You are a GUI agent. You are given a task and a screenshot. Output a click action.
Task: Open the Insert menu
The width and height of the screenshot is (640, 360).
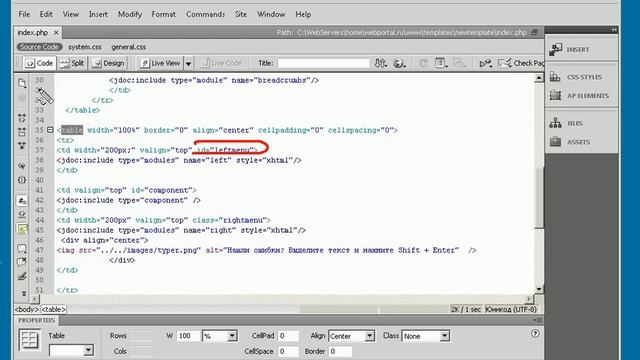[x=98, y=14]
